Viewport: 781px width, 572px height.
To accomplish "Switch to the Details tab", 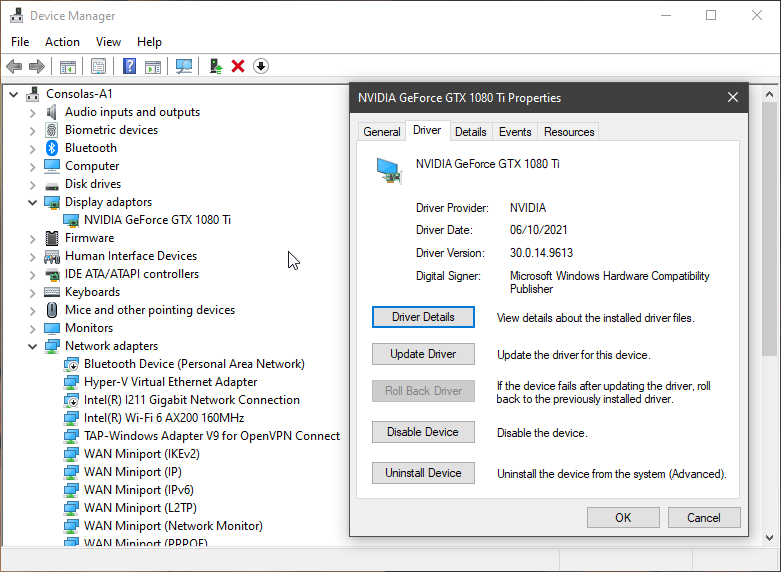I will click(471, 132).
